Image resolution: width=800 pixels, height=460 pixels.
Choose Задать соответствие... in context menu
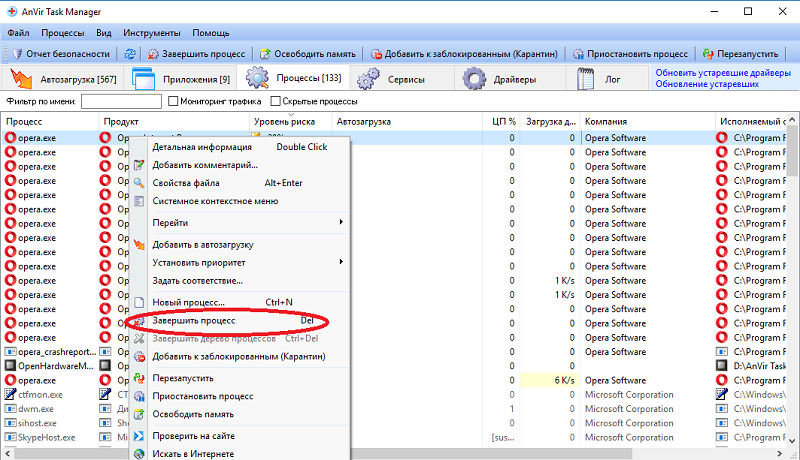240,280
